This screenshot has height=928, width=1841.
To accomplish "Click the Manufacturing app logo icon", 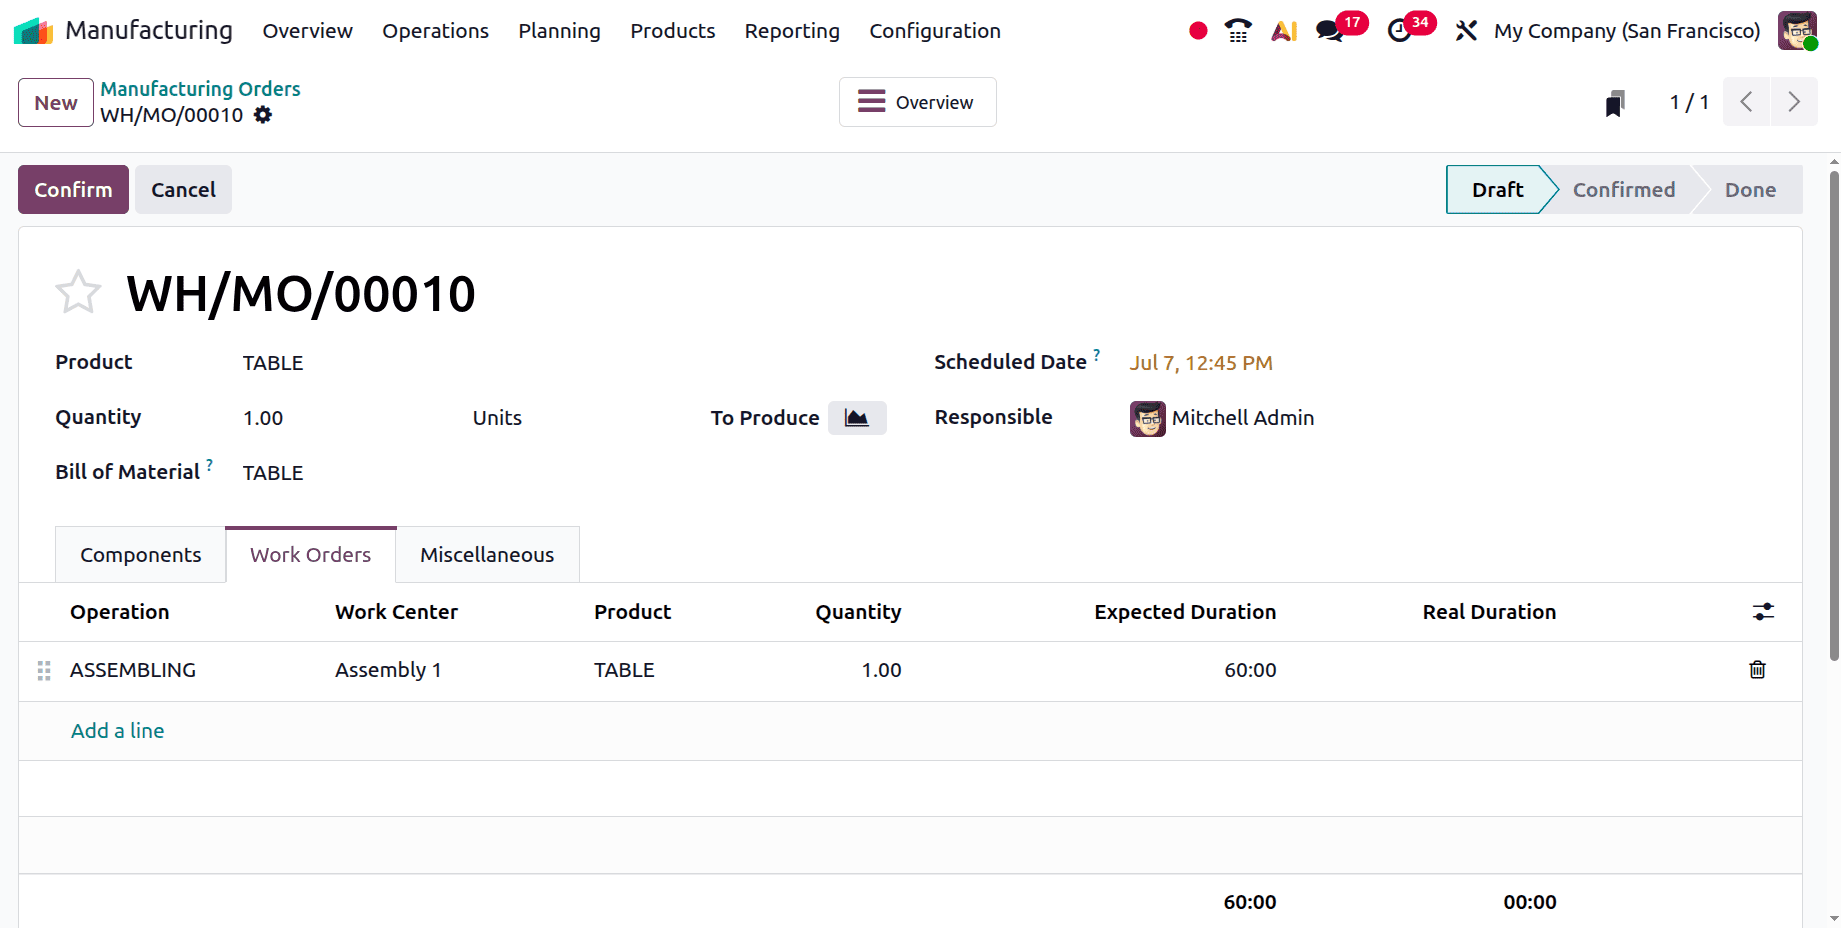I will tap(33, 31).
